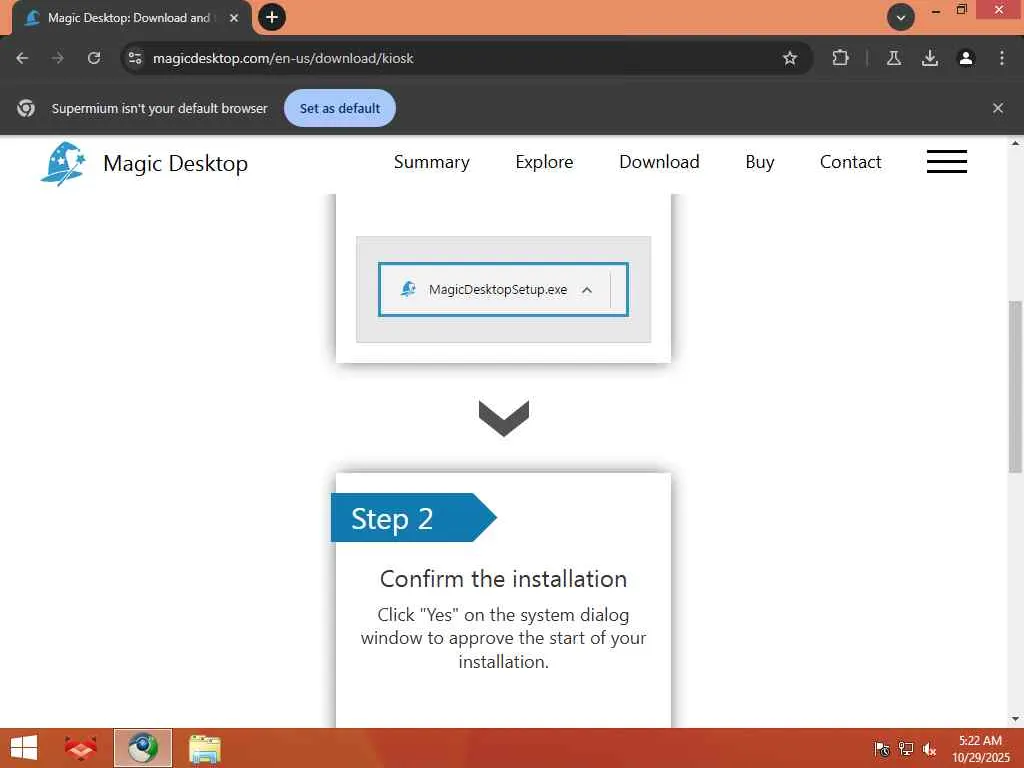This screenshot has height=768, width=1024.
Task: Click the Magic Desktop site title
Action: tap(176, 163)
